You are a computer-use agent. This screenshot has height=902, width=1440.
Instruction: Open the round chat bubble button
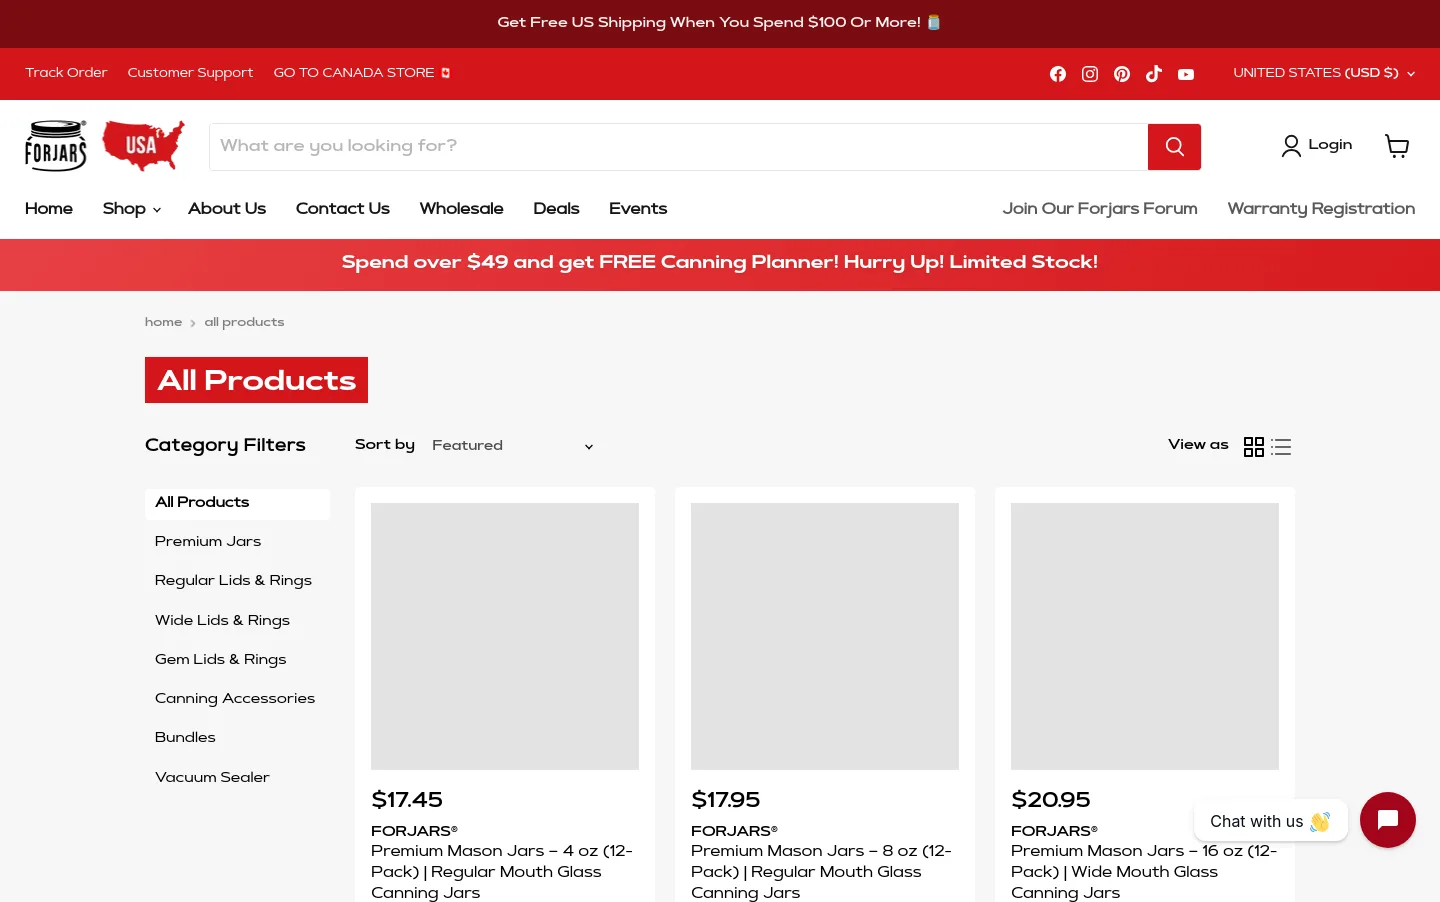pyautogui.click(x=1387, y=820)
